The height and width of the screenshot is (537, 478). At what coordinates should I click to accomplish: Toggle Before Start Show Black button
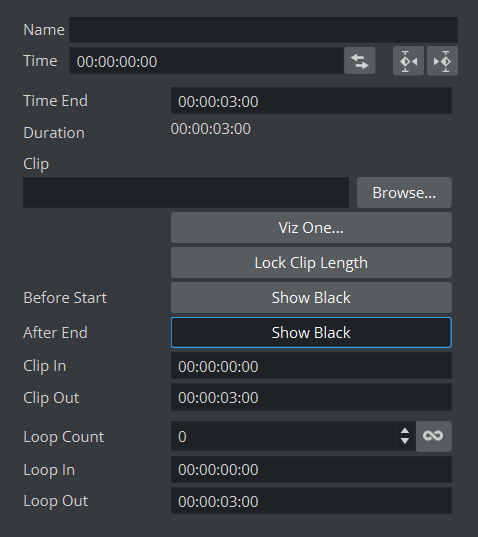pyautogui.click(x=311, y=297)
